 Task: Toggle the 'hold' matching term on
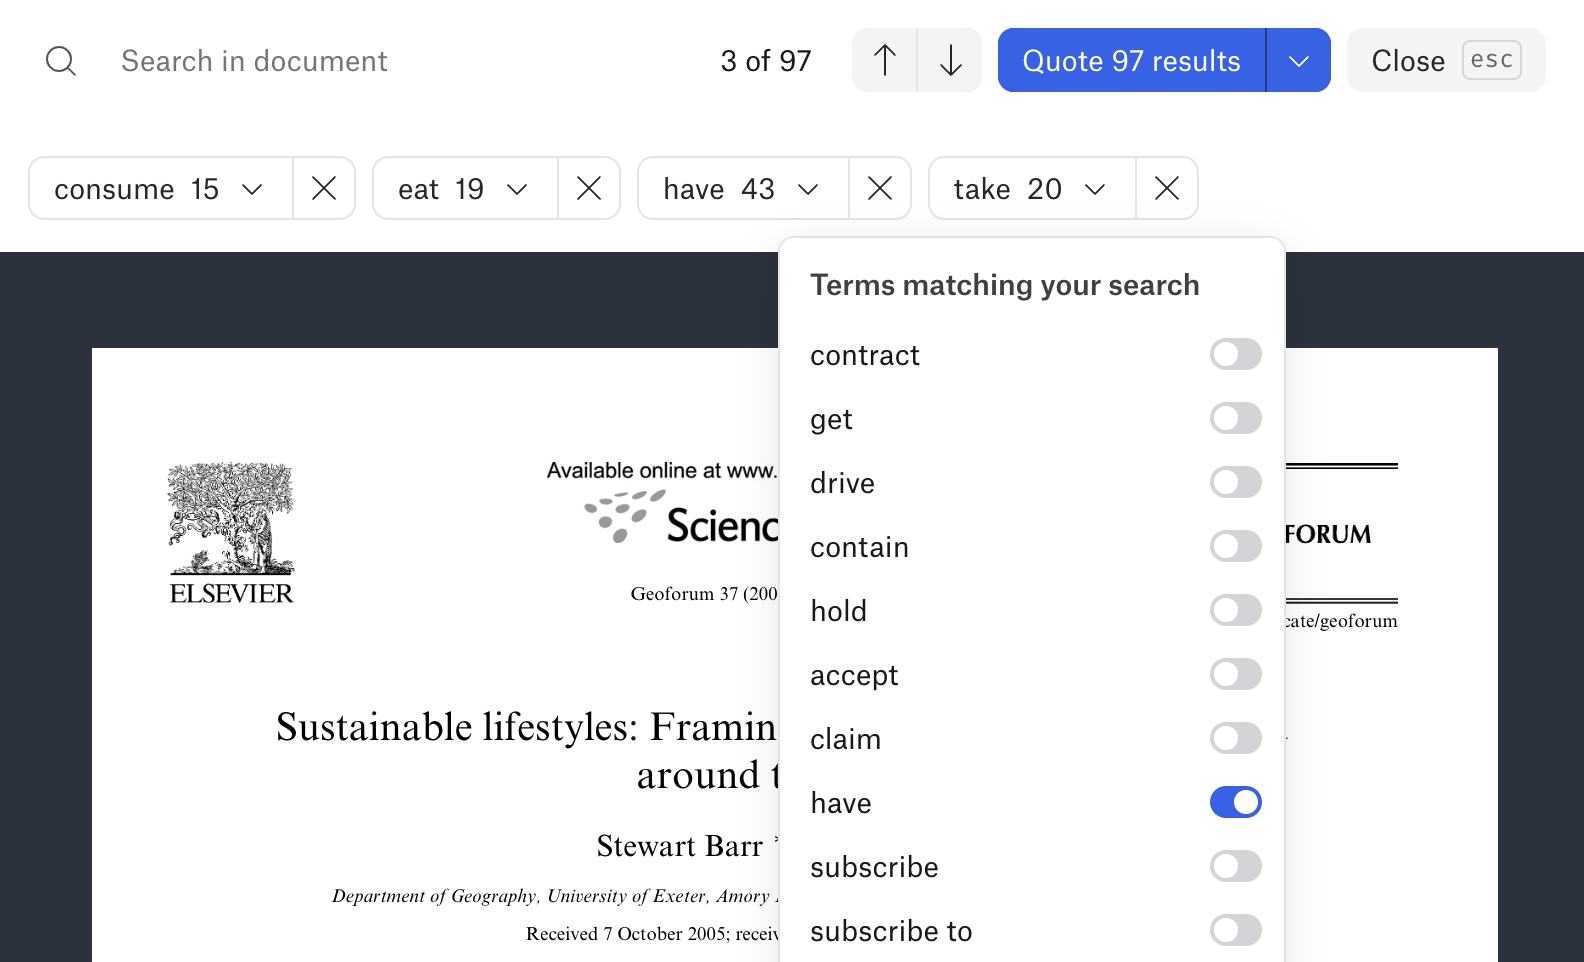1235,610
